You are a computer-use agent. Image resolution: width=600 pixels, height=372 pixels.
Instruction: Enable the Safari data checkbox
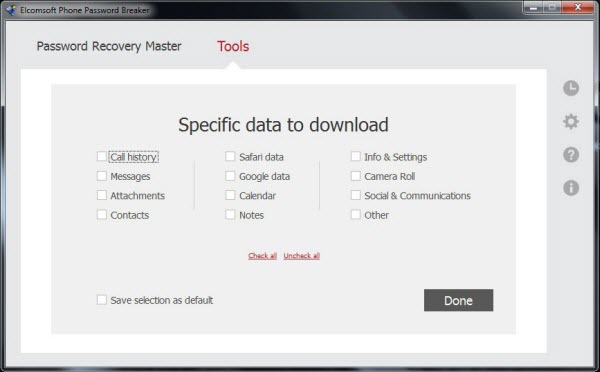[230, 156]
